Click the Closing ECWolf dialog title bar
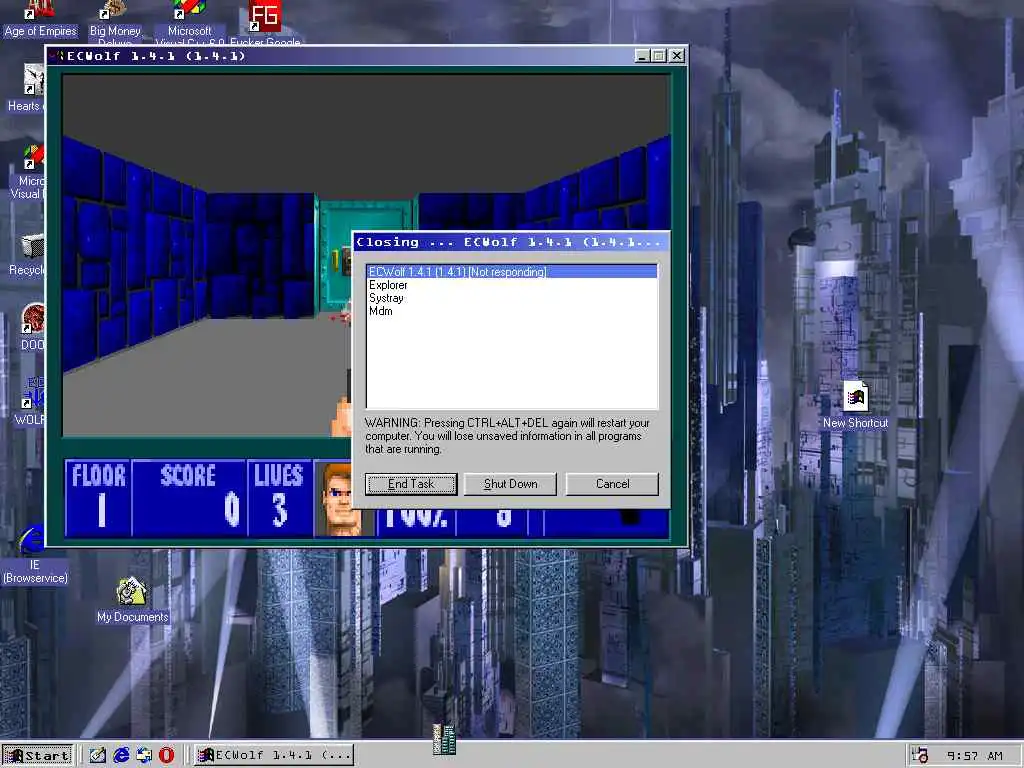This screenshot has width=1024, height=768. pyautogui.click(x=511, y=242)
